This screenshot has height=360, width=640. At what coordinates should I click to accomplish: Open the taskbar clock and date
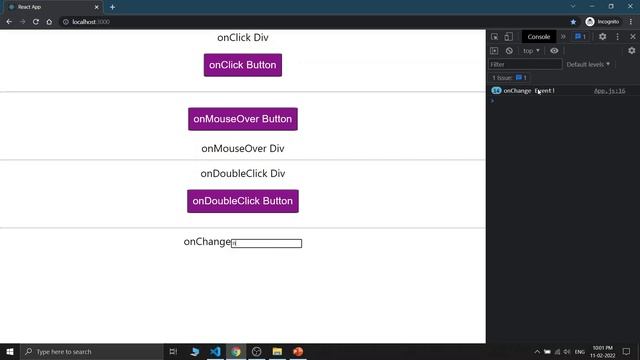[x=602, y=351]
